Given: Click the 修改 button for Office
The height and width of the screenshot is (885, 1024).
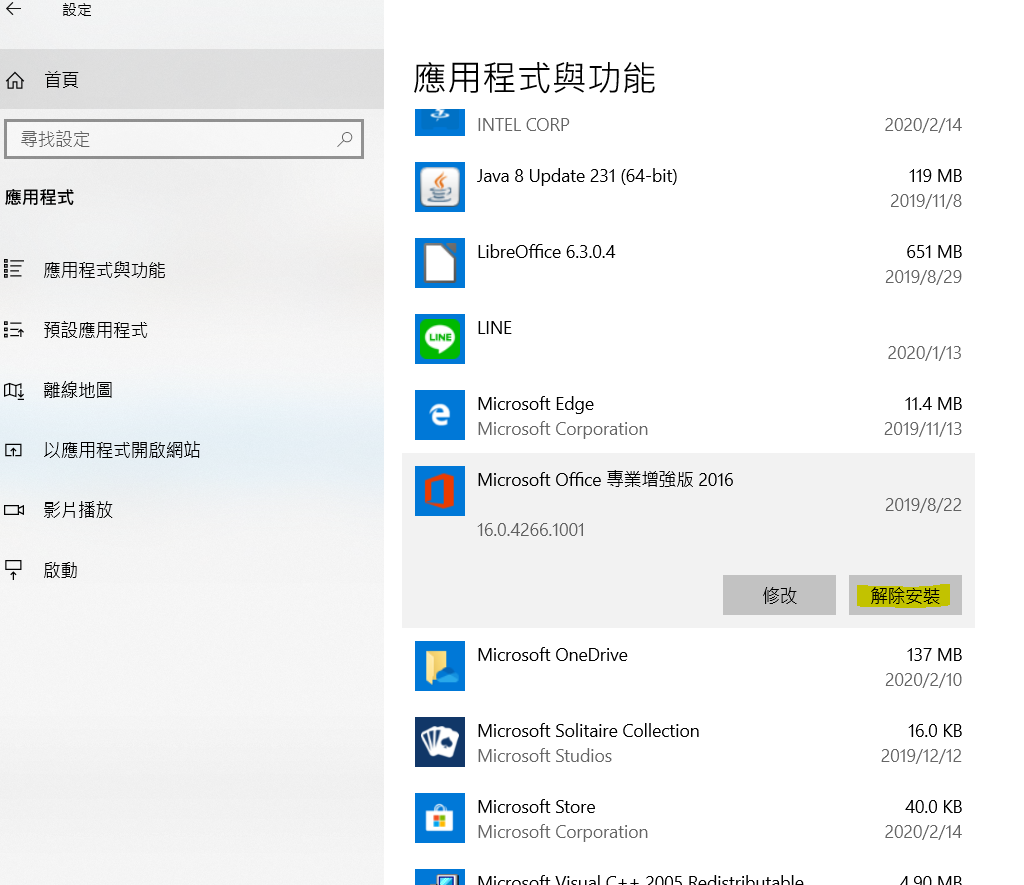Looking at the screenshot, I should click(x=779, y=595).
